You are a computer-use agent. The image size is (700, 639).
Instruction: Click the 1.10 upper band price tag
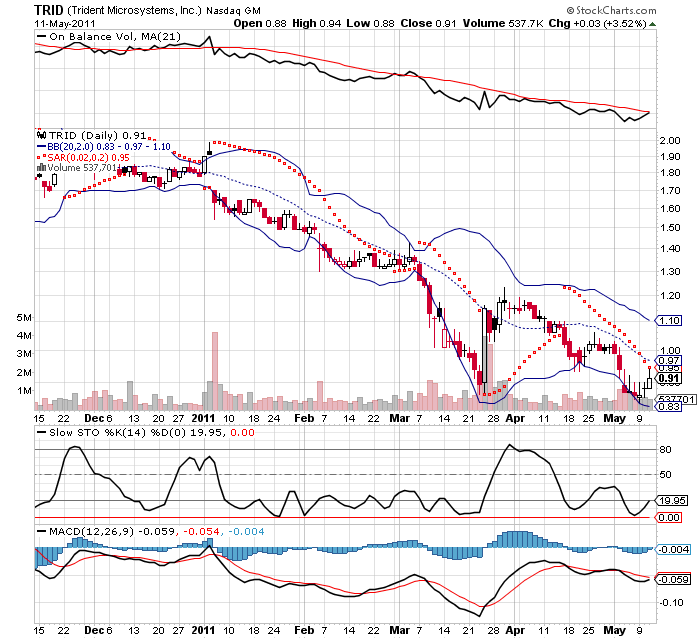tap(668, 321)
